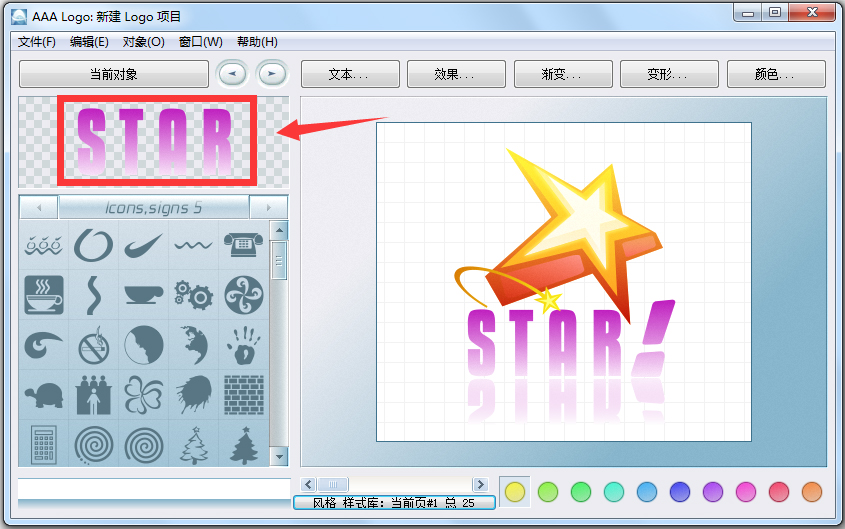Select the brick wall icon
The height and width of the screenshot is (529, 845).
[243, 395]
